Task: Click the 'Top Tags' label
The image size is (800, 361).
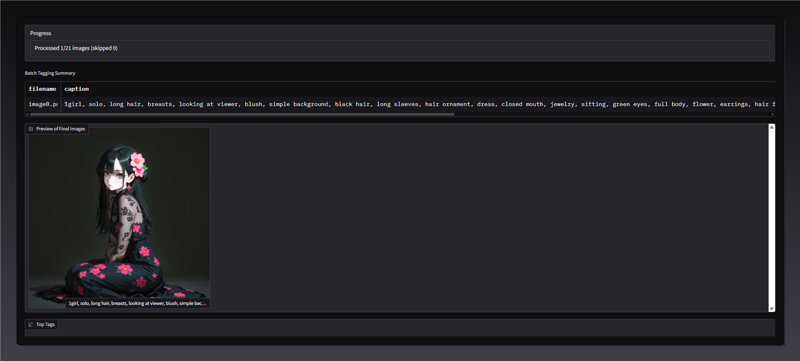Action: [x=45, y=324]
